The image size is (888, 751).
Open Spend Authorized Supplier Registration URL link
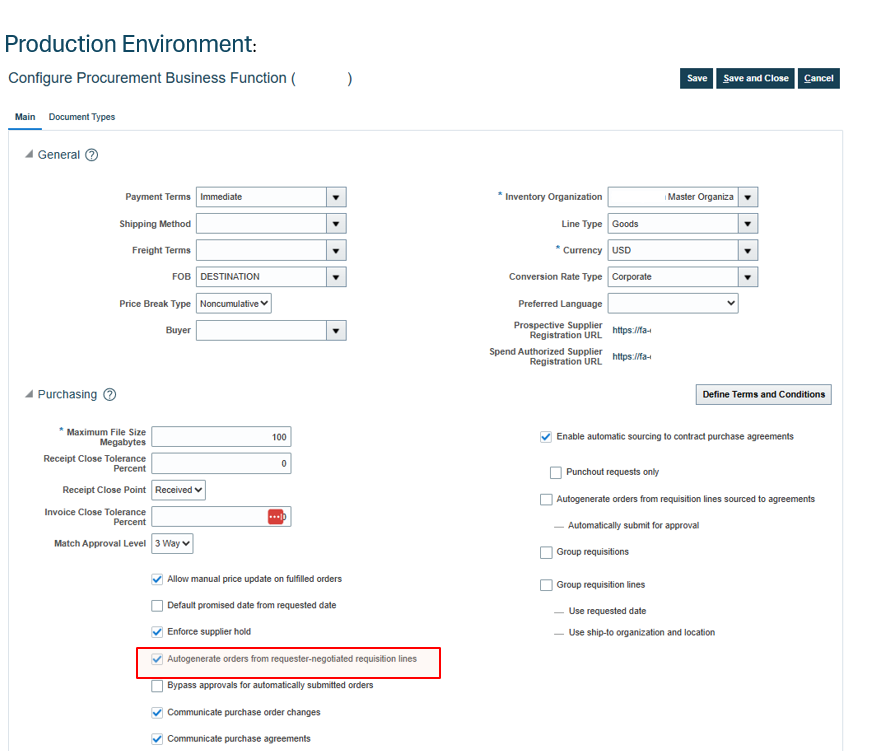(x=631, y=357)
